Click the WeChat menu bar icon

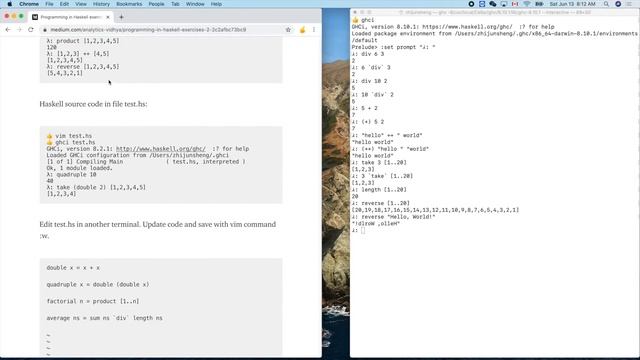(493, 4)
